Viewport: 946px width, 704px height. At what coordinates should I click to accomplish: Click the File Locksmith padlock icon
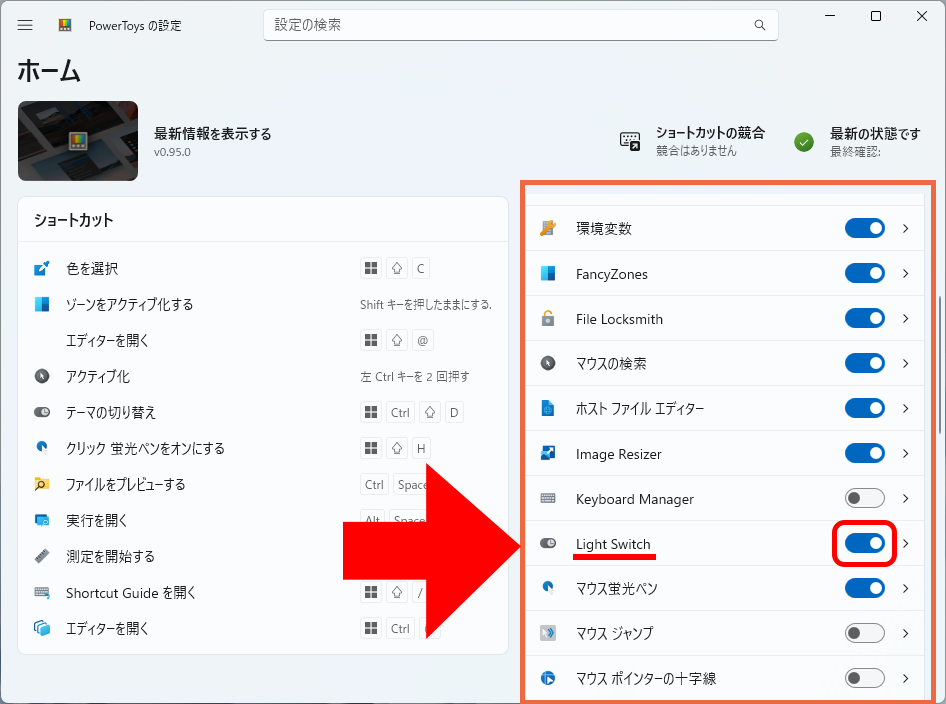point(548,319)
